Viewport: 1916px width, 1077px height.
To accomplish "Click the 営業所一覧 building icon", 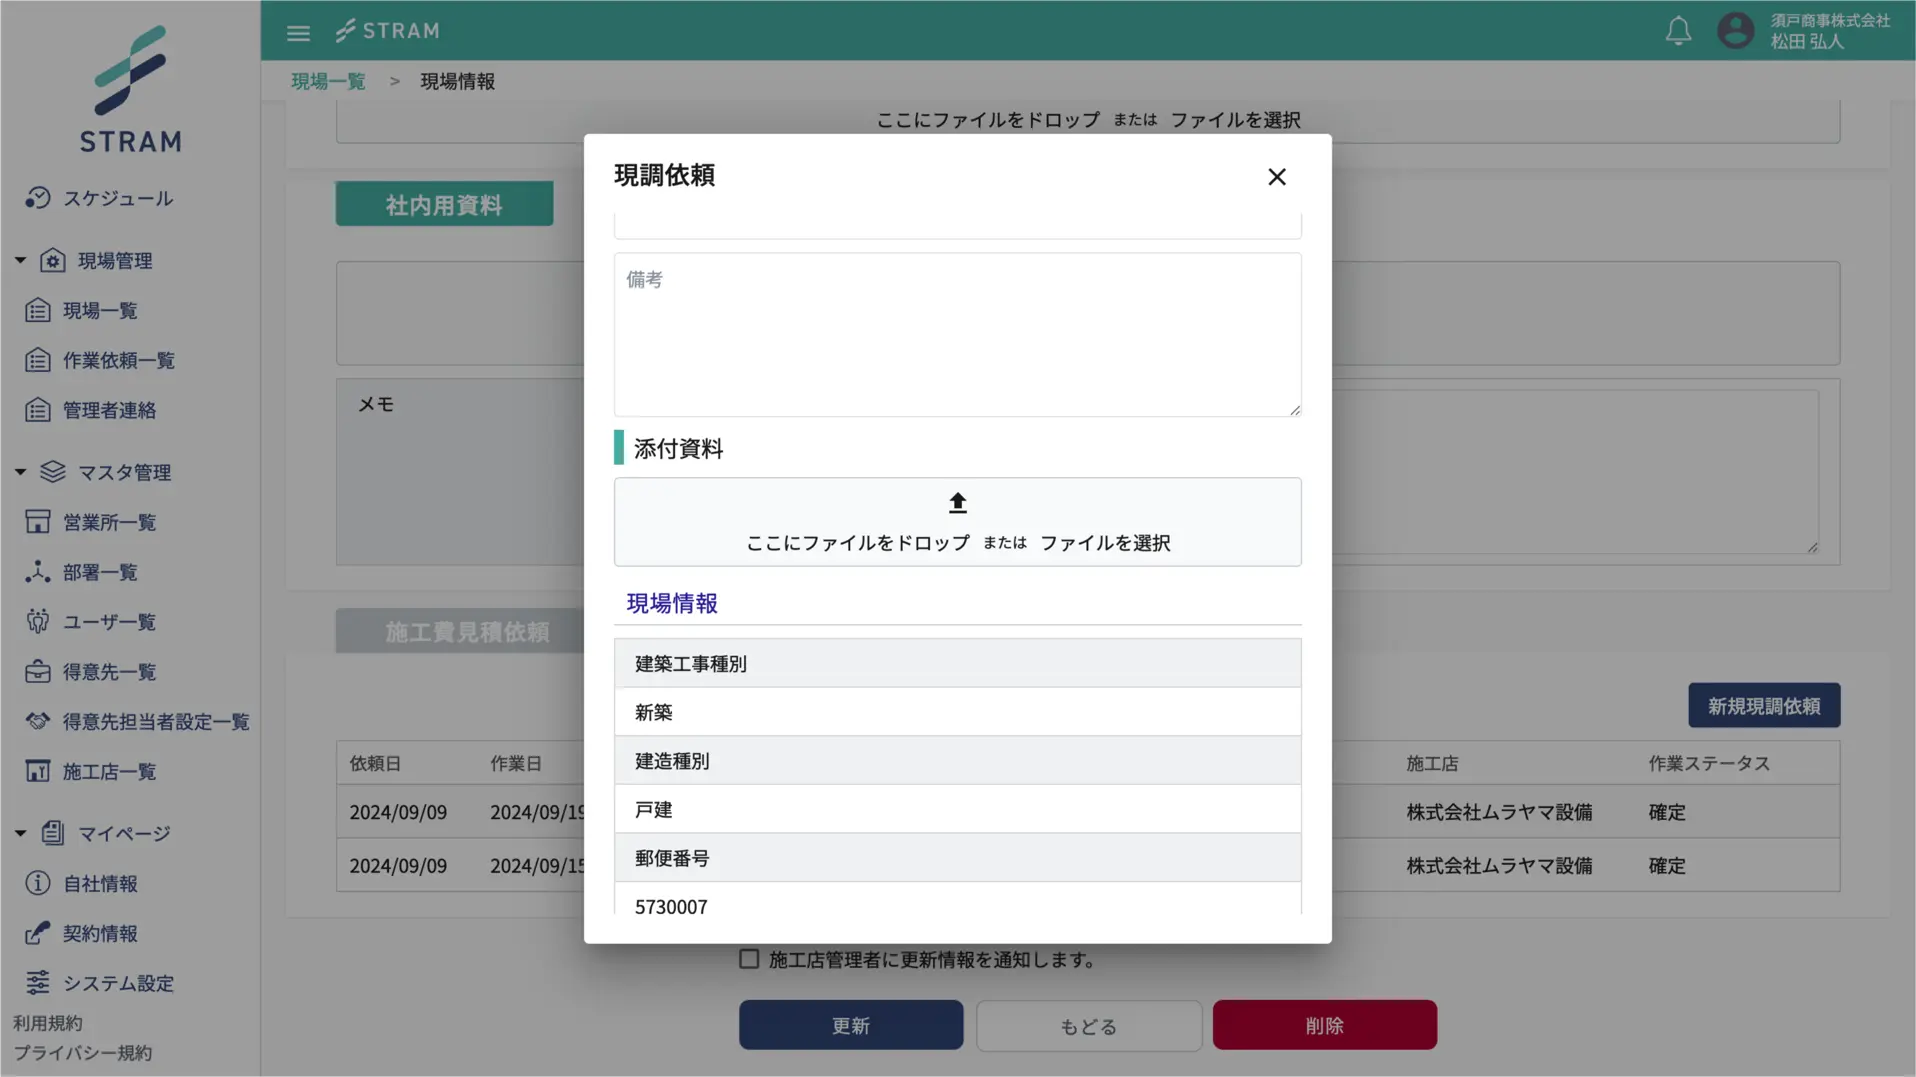I will [38, 521].
